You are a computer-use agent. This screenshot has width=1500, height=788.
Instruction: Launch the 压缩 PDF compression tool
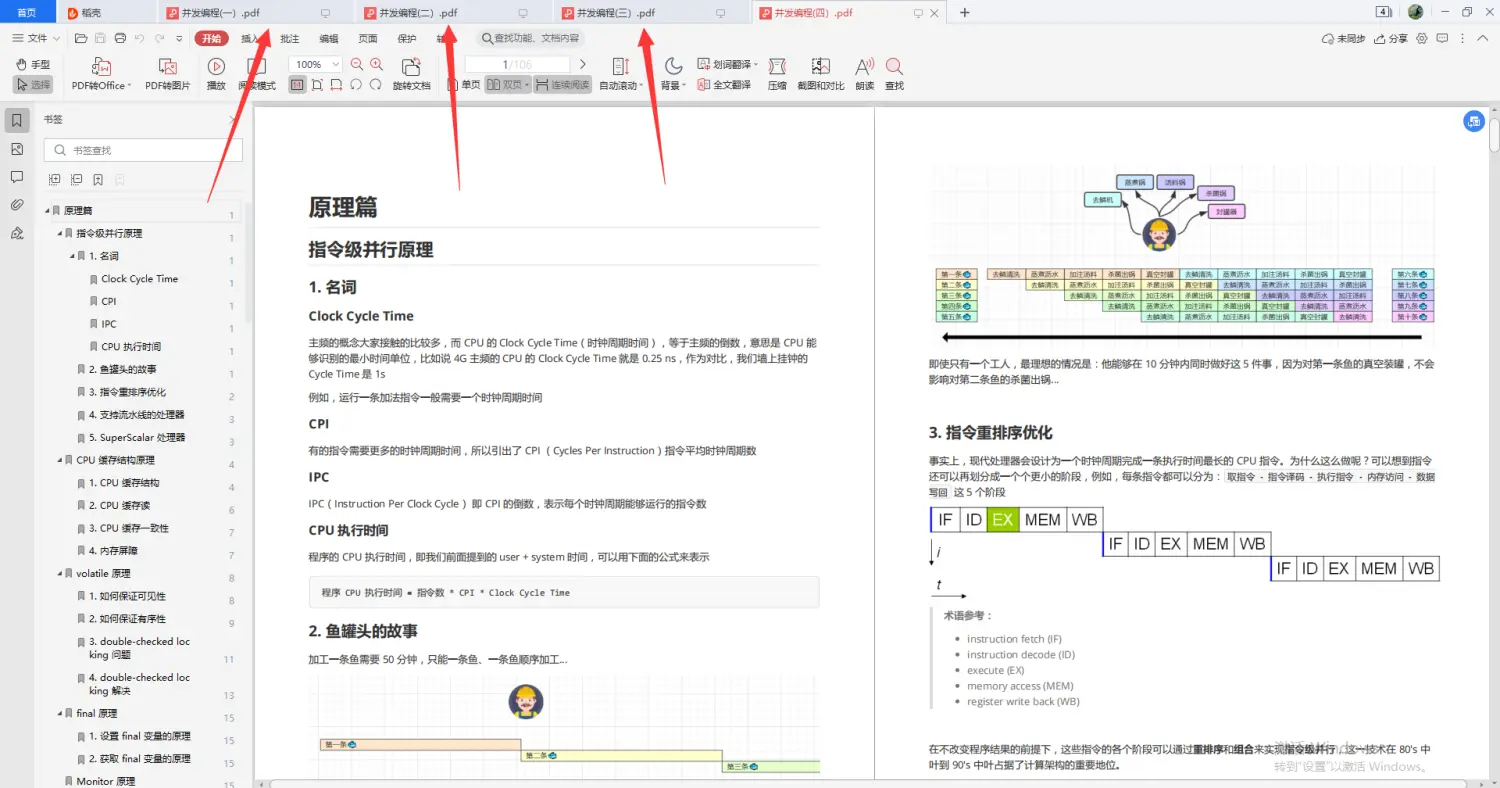pyautogui.click(x=777, y=72)
